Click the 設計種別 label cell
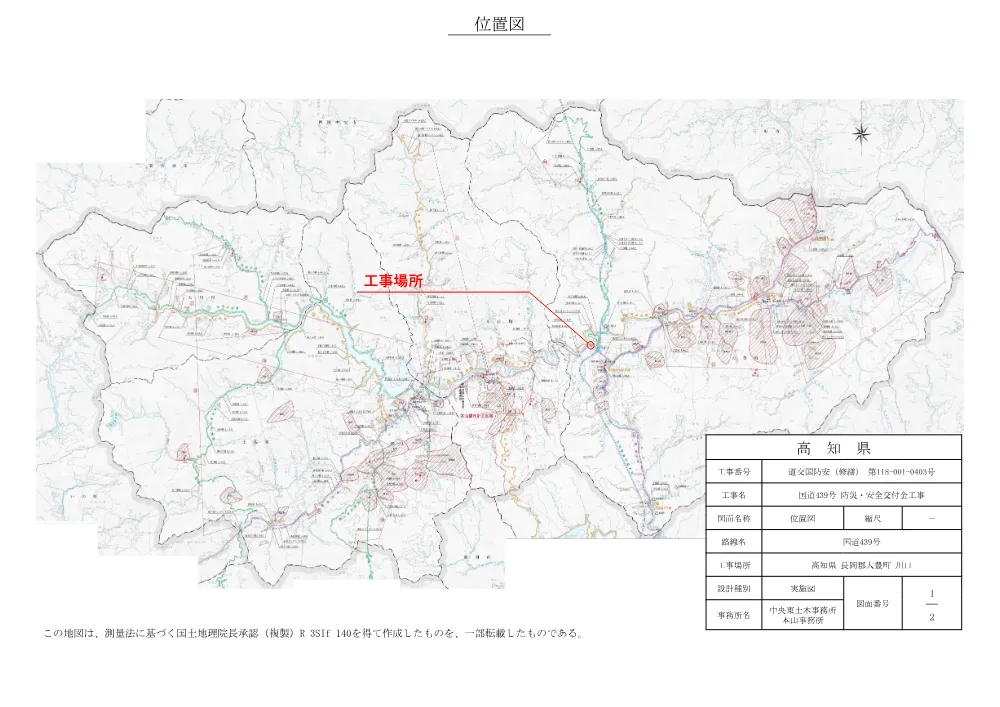This screenshot has width=1000, height=707. point(734,588)
